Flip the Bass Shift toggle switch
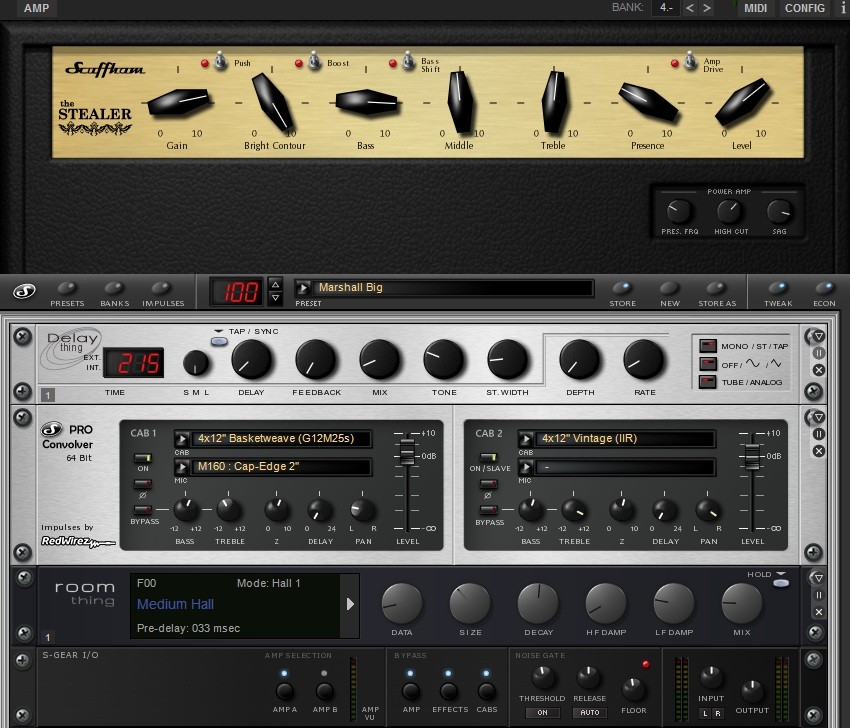Image resolution: width=850 pixels, height=728 pixels. [409, 61]
